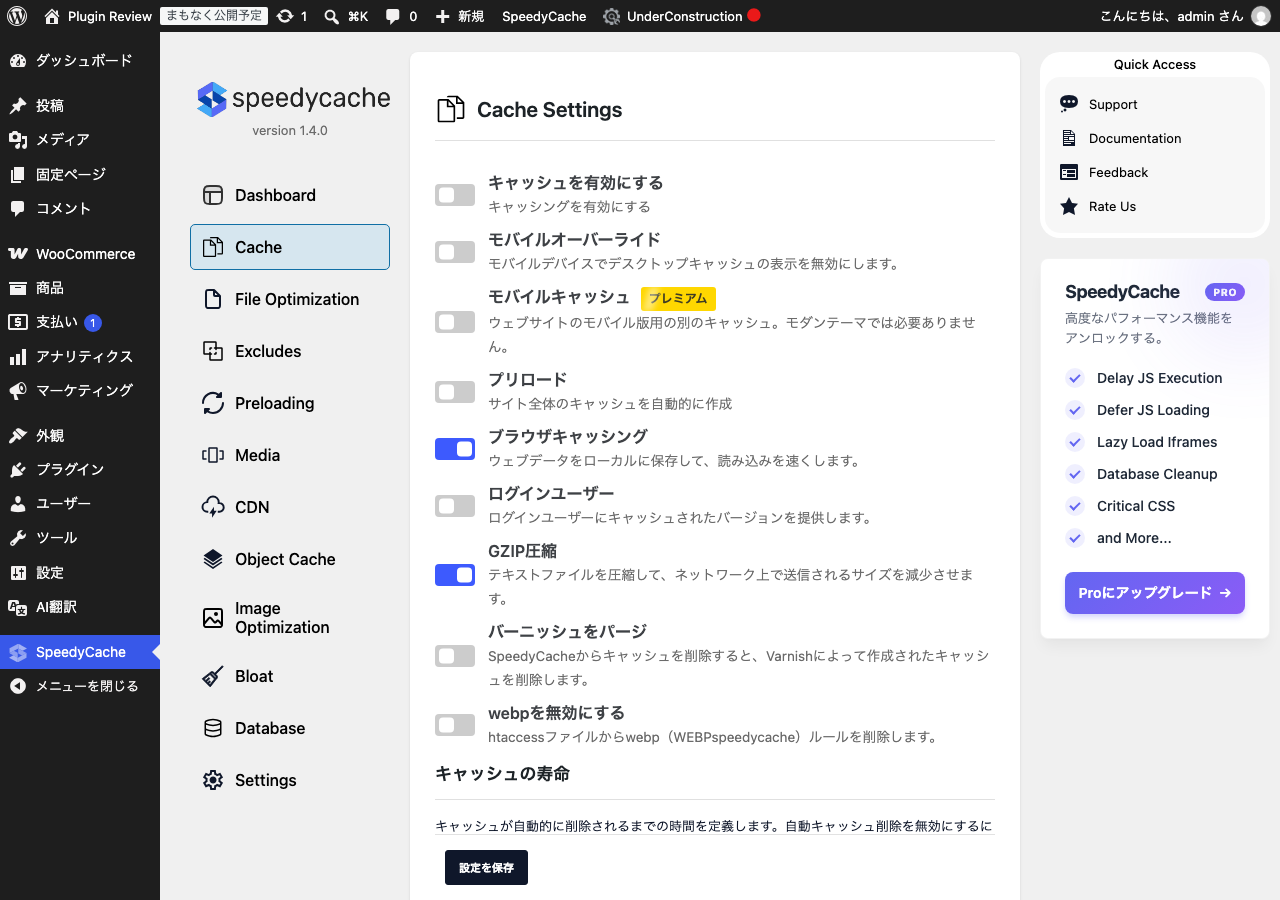Viewport: 1280px width, 900px height.
Task: Click the ユーザー person icon
Action: pos(18,504)
